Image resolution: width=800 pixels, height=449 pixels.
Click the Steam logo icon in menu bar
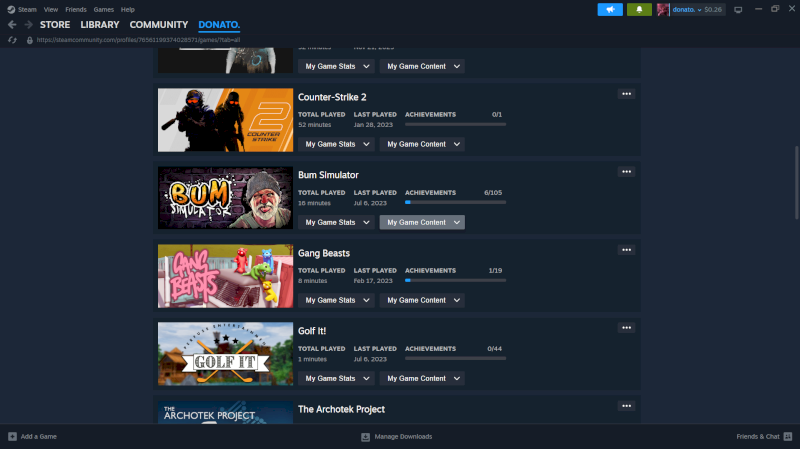11,9
